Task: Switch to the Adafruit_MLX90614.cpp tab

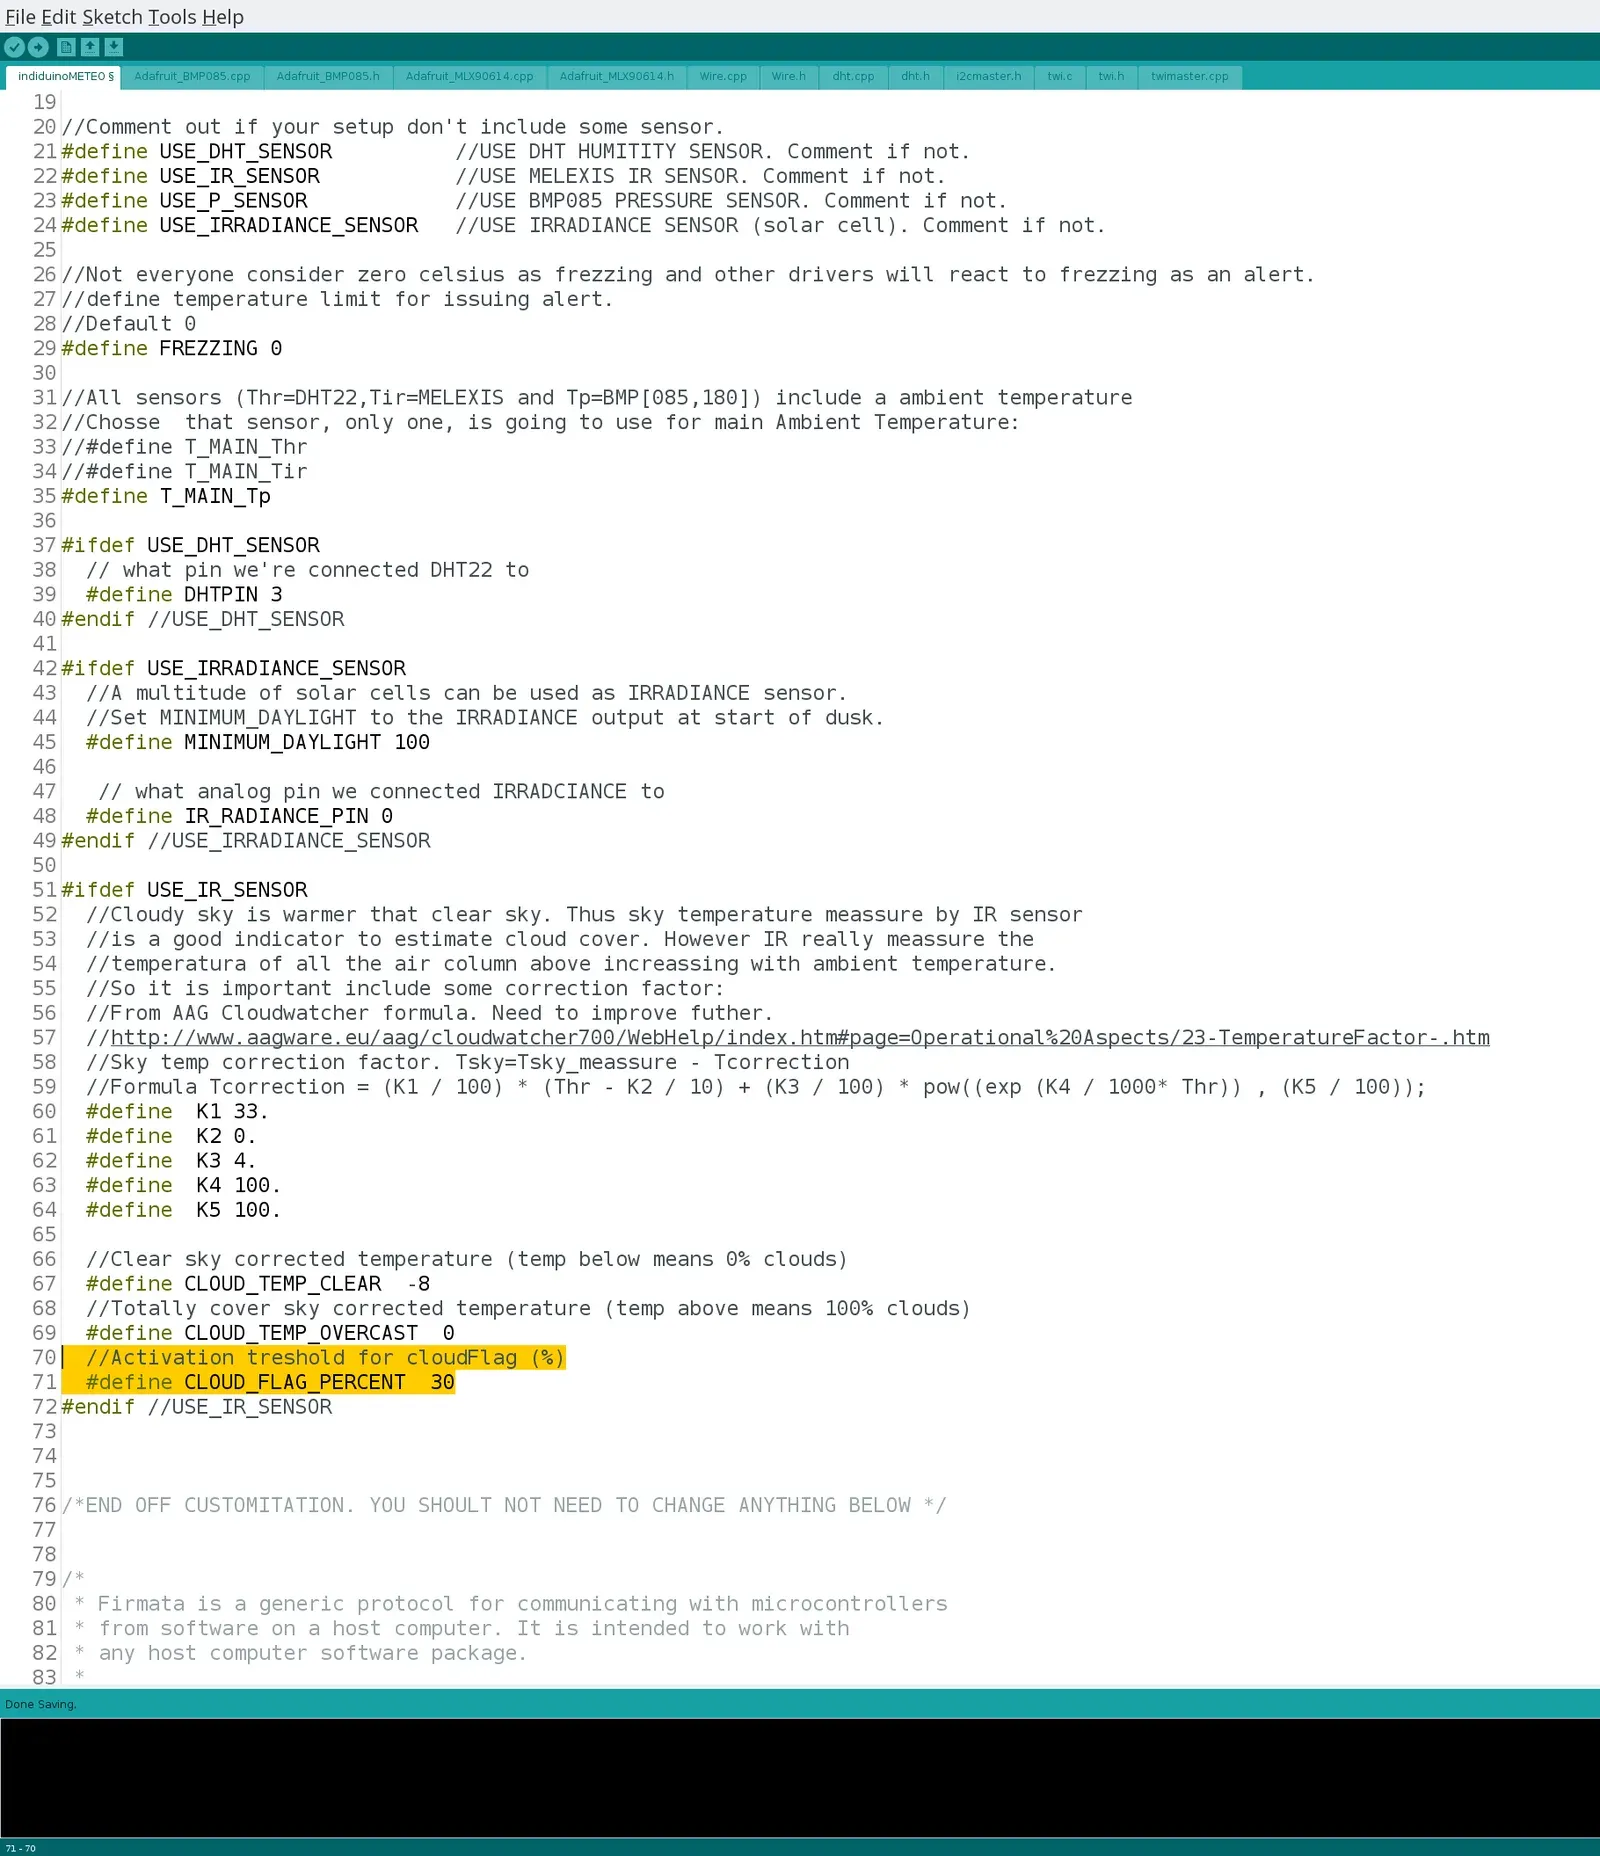Action: pos(469,77)
